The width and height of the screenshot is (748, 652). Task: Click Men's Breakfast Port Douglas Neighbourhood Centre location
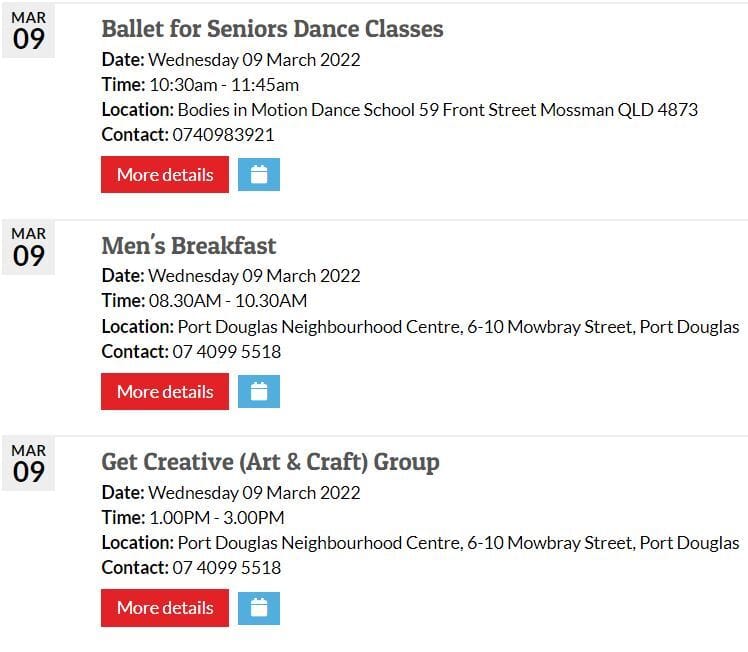point(458,327)
